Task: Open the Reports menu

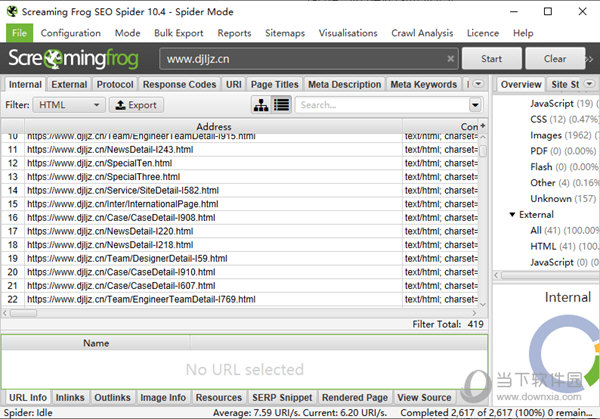Action: click(x=234, y=33)
